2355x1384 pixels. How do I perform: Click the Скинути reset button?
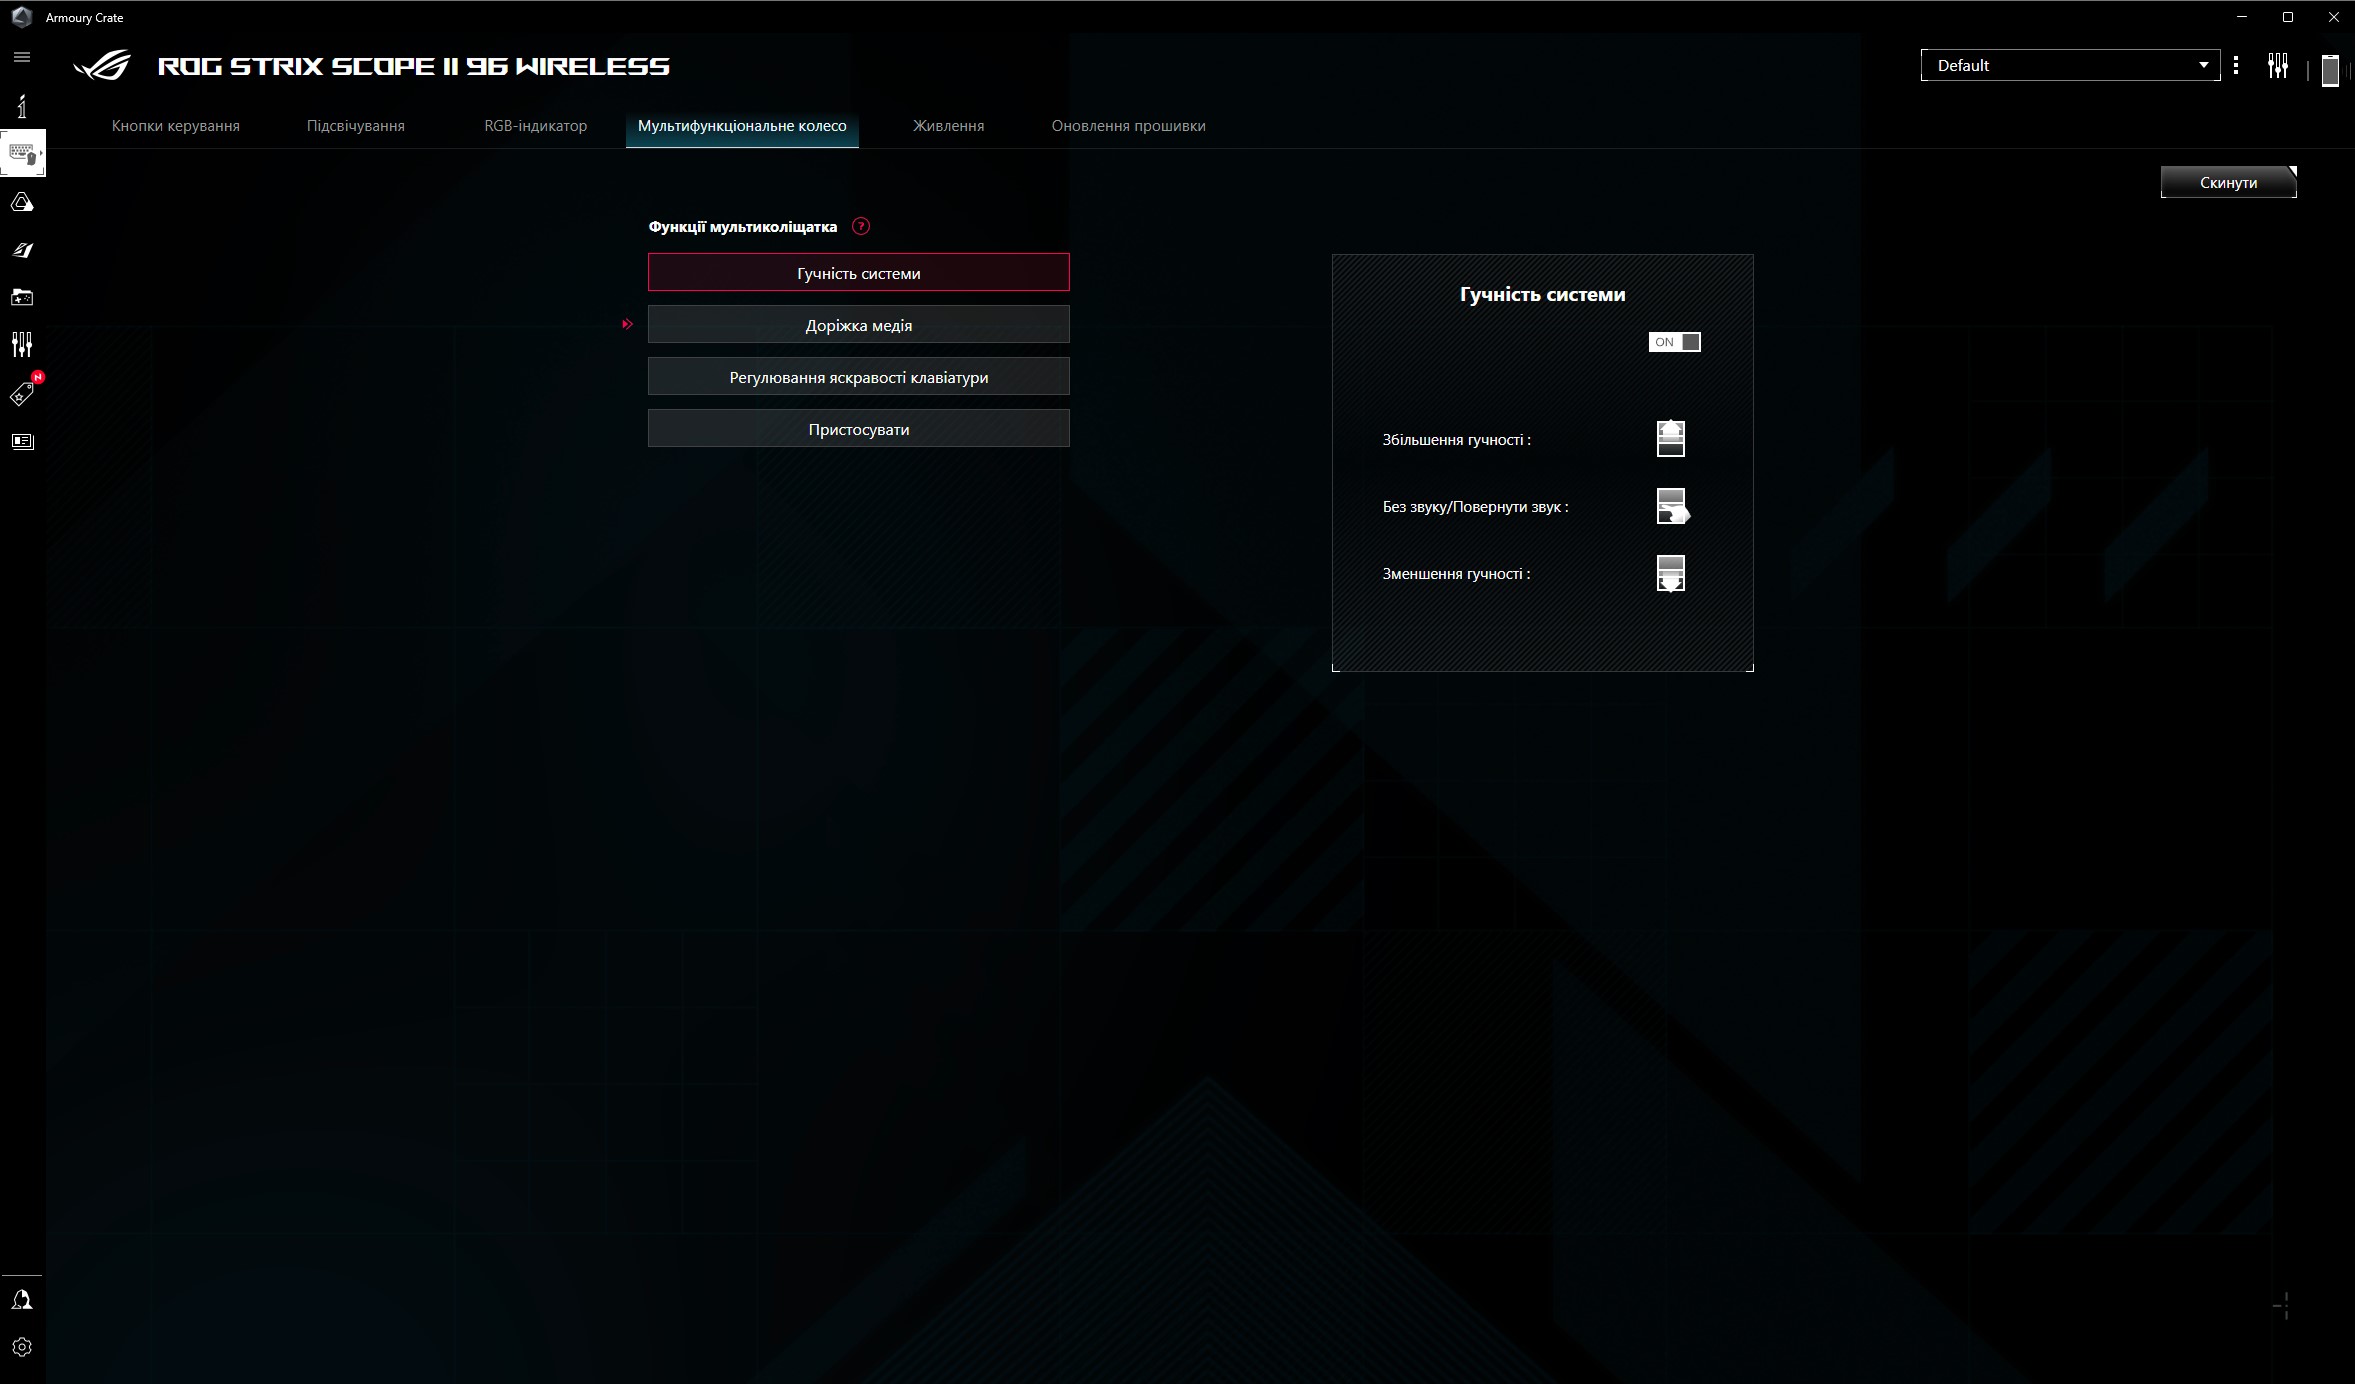tap(2228, 182)
